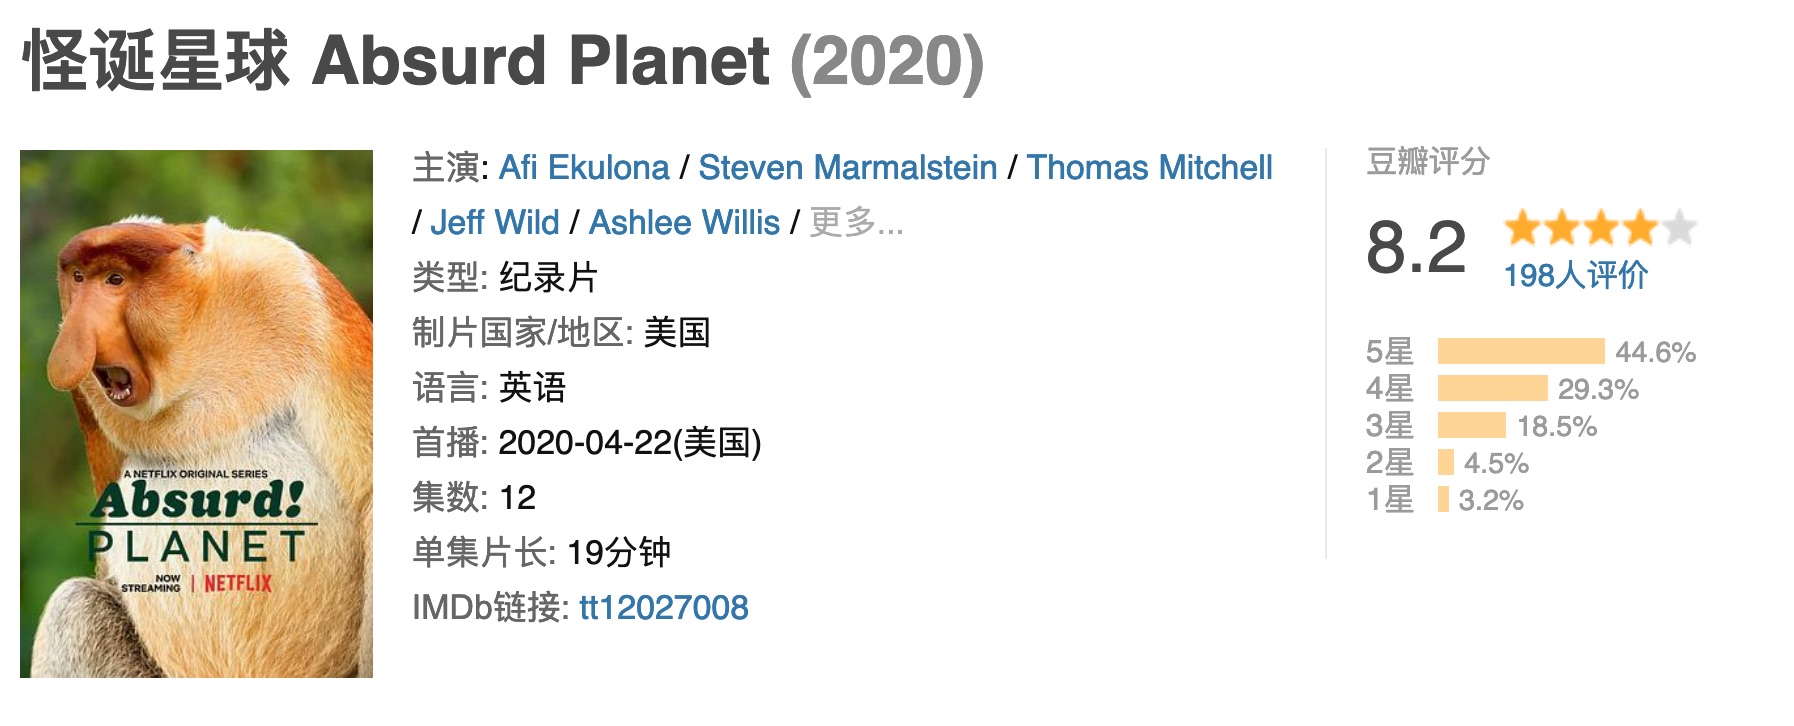1794x726 pixels.
Task: Open the Absurd Planet poster thumbnail
Action: (196, 414)
